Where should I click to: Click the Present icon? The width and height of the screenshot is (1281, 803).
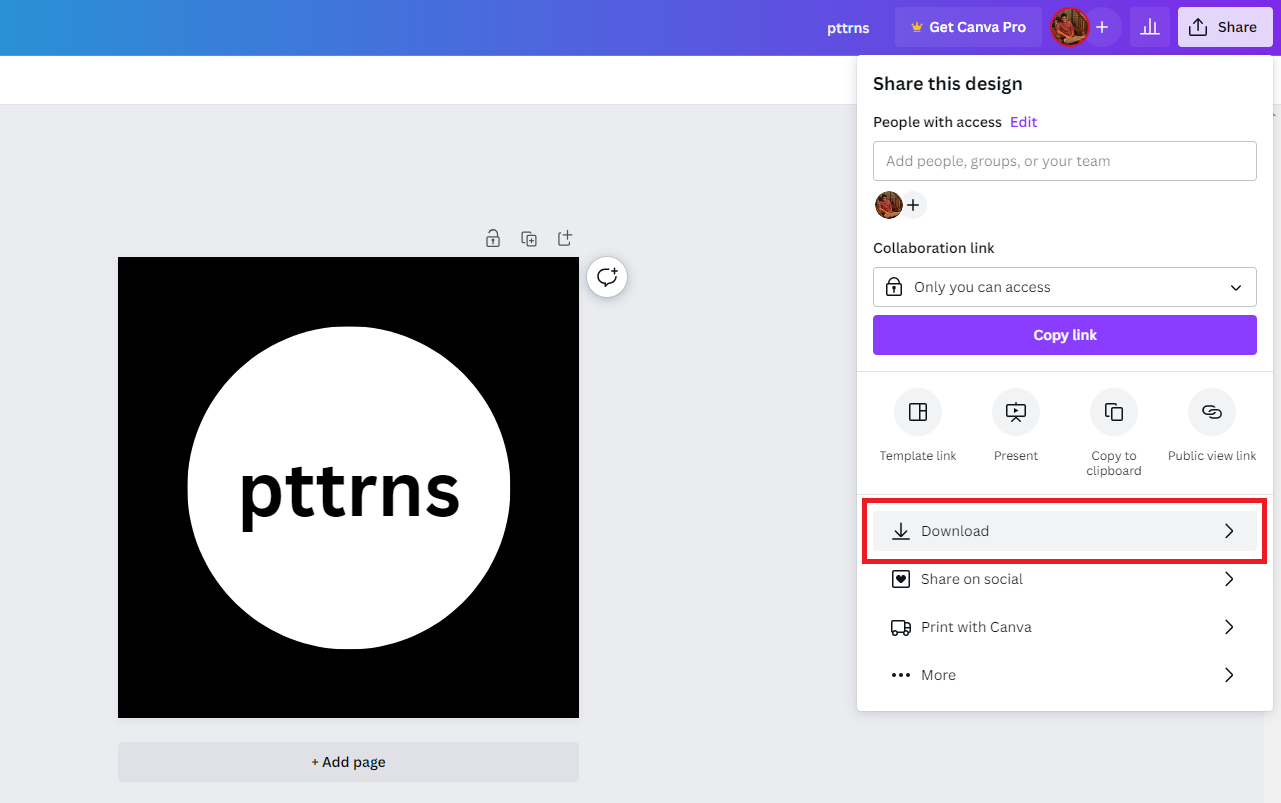(1016, 412)
